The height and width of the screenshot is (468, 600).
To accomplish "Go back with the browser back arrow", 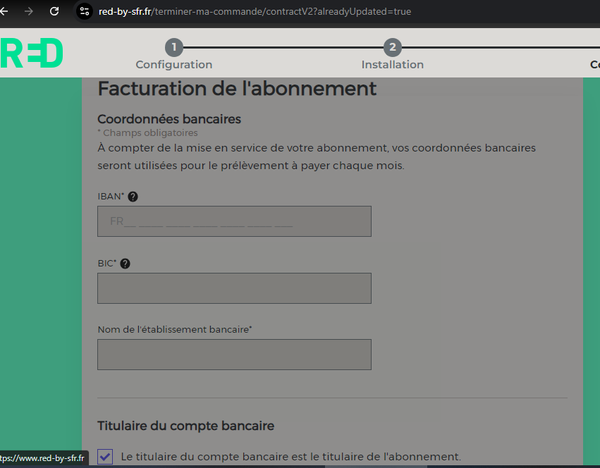I will point(5,12).
